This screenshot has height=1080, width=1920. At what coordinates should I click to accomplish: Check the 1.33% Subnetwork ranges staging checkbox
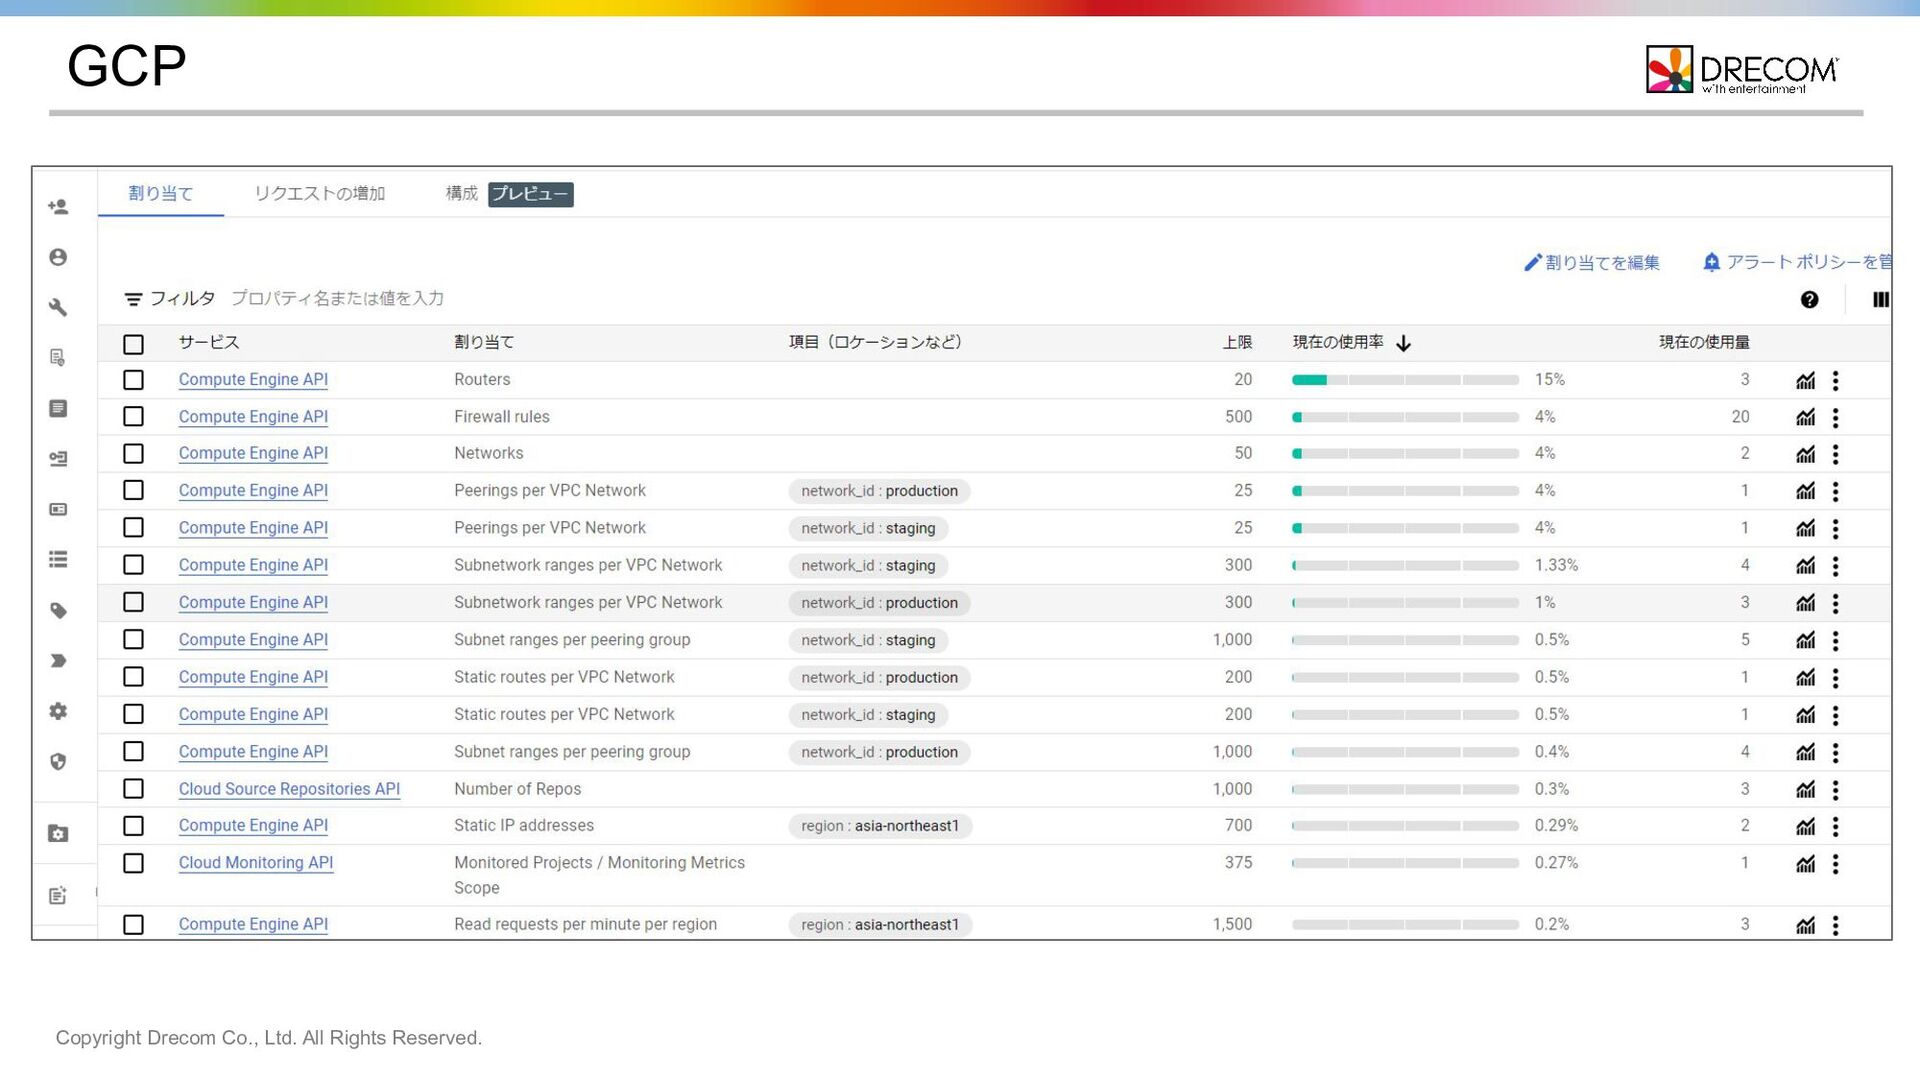point(133,565)
